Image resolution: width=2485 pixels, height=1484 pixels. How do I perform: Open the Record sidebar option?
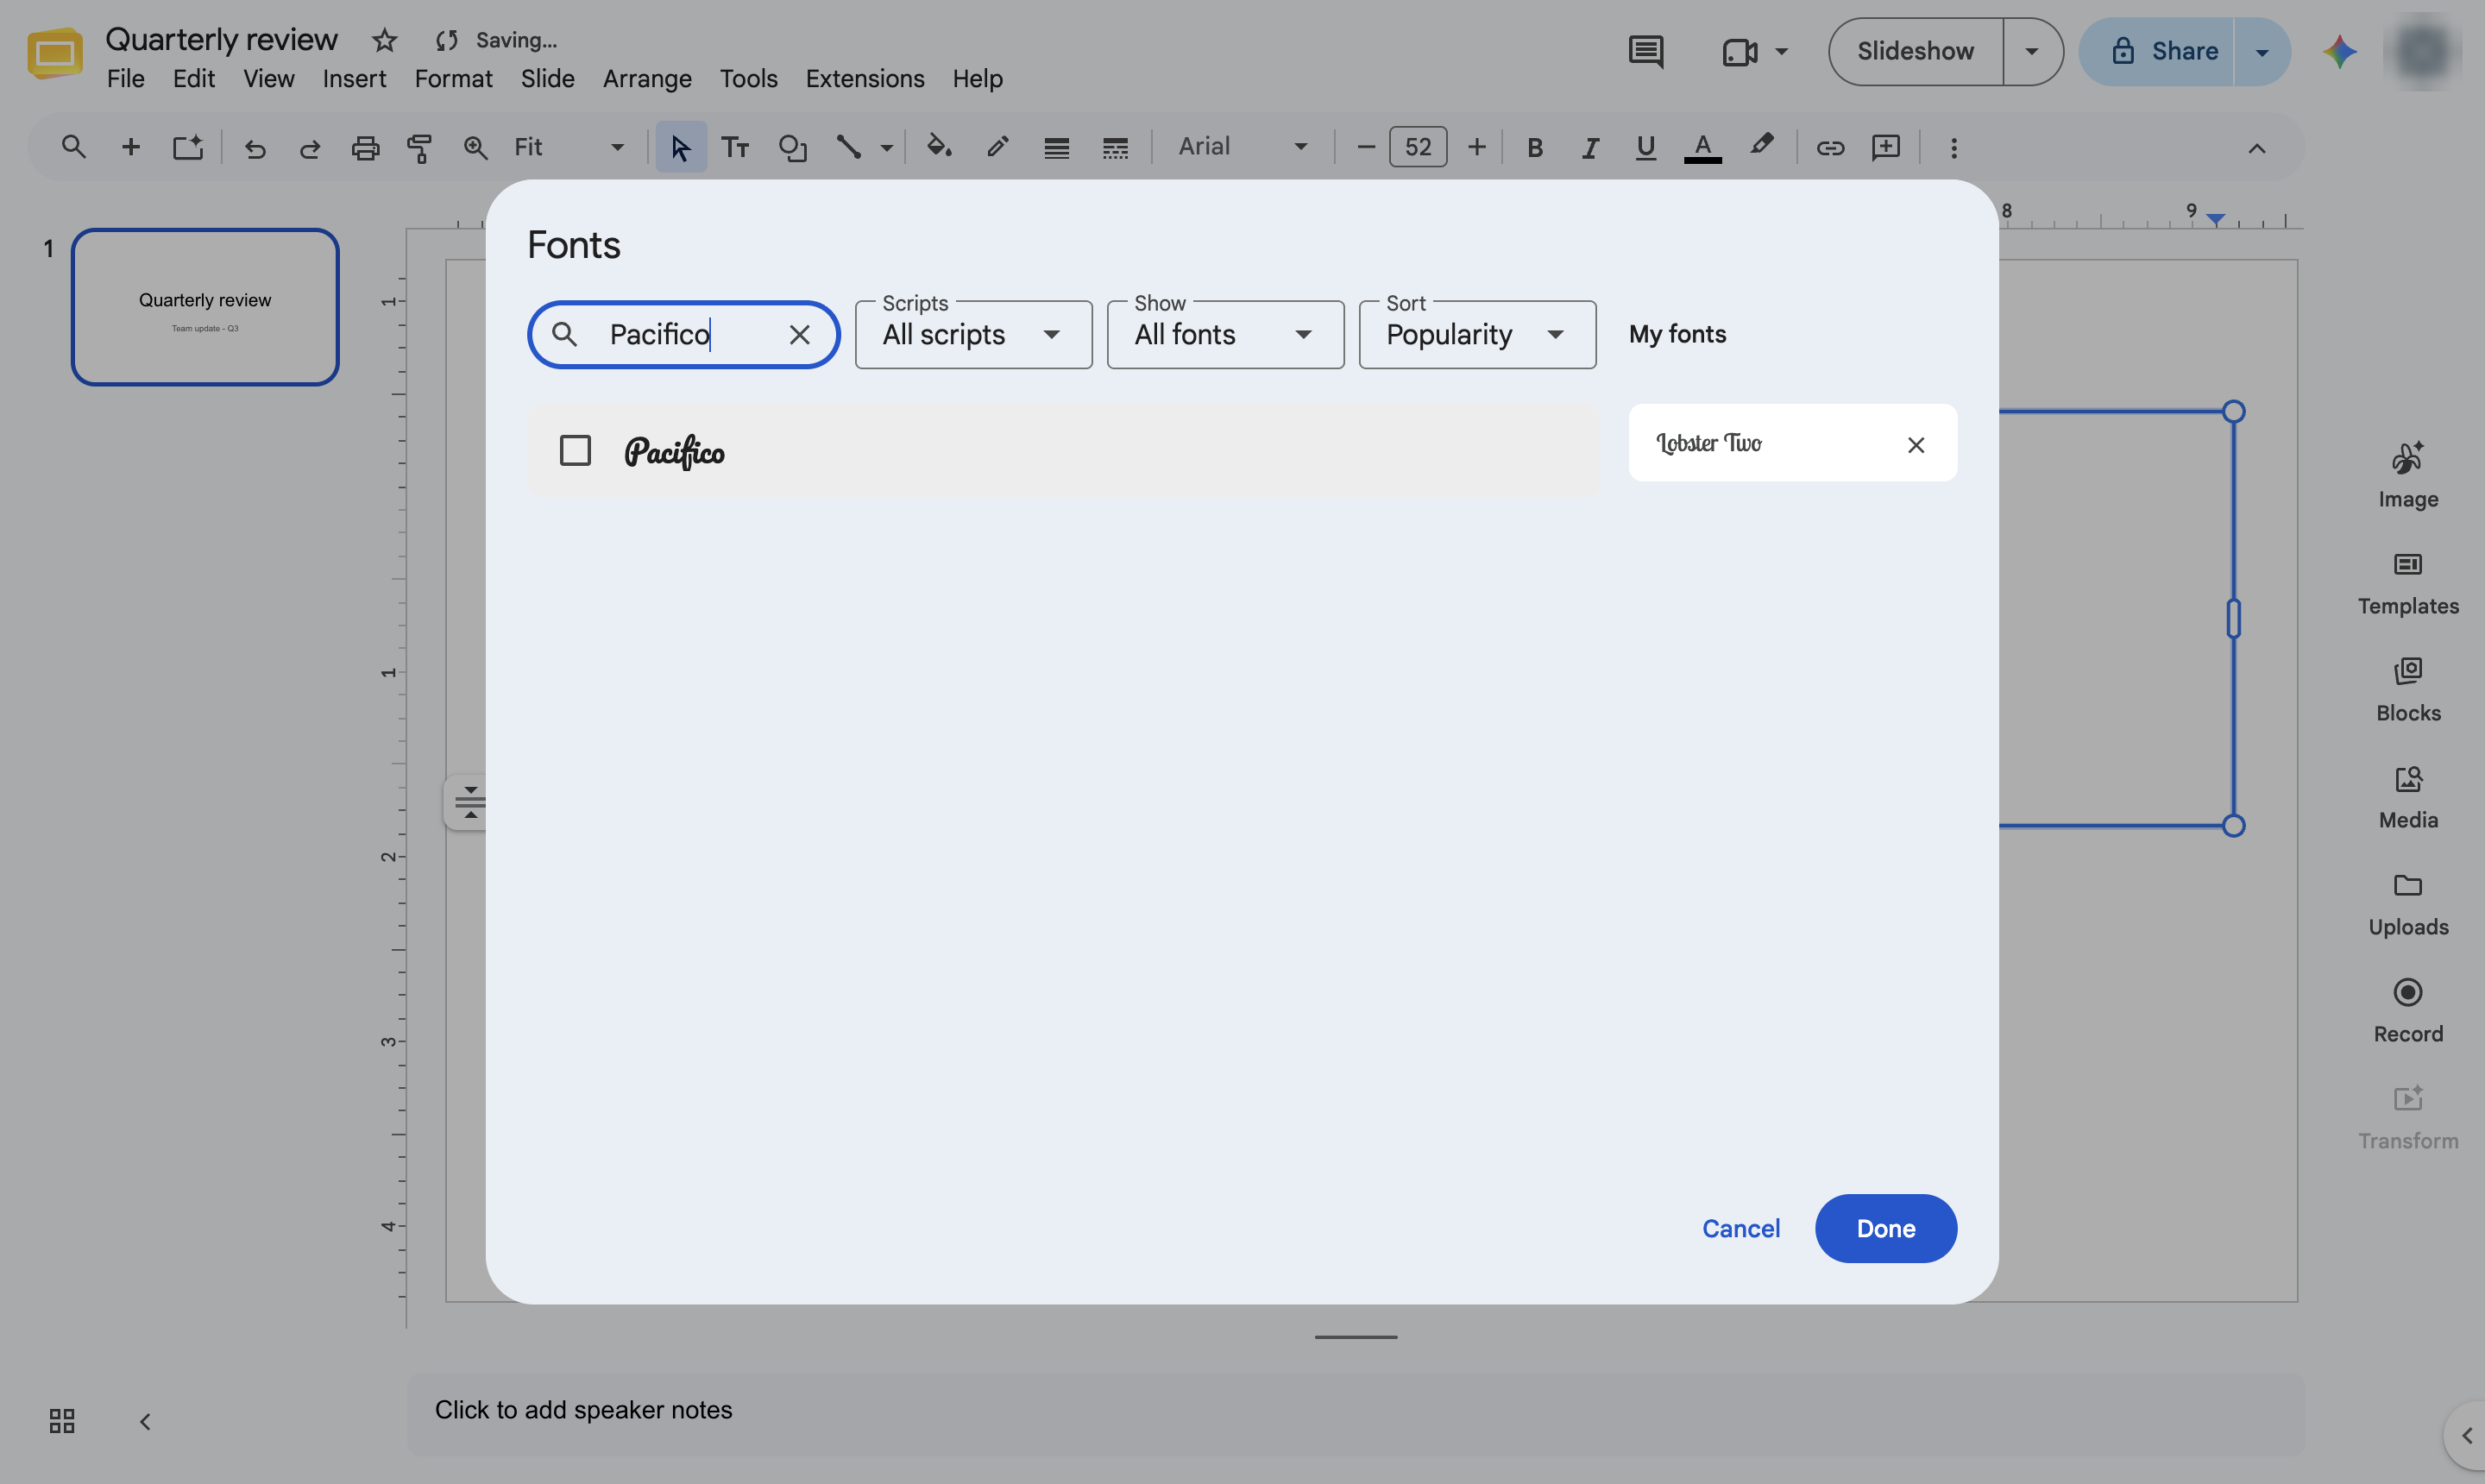coord(2408,1012)
